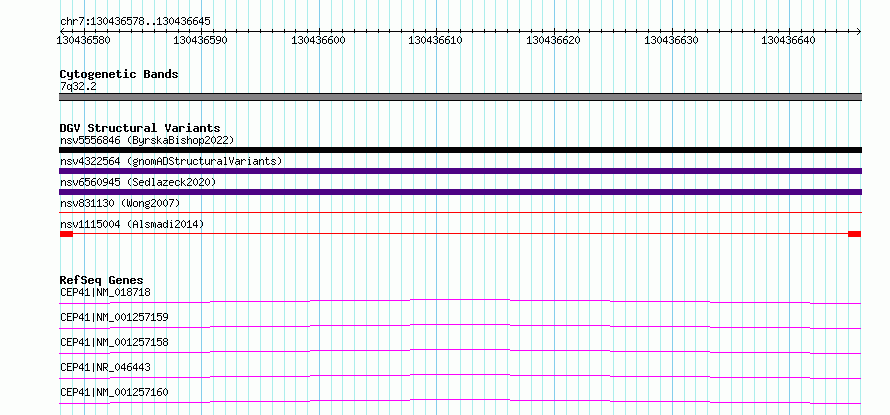Click the magenta intron line under CEP41|NM_001257159

tap(460, 326)
